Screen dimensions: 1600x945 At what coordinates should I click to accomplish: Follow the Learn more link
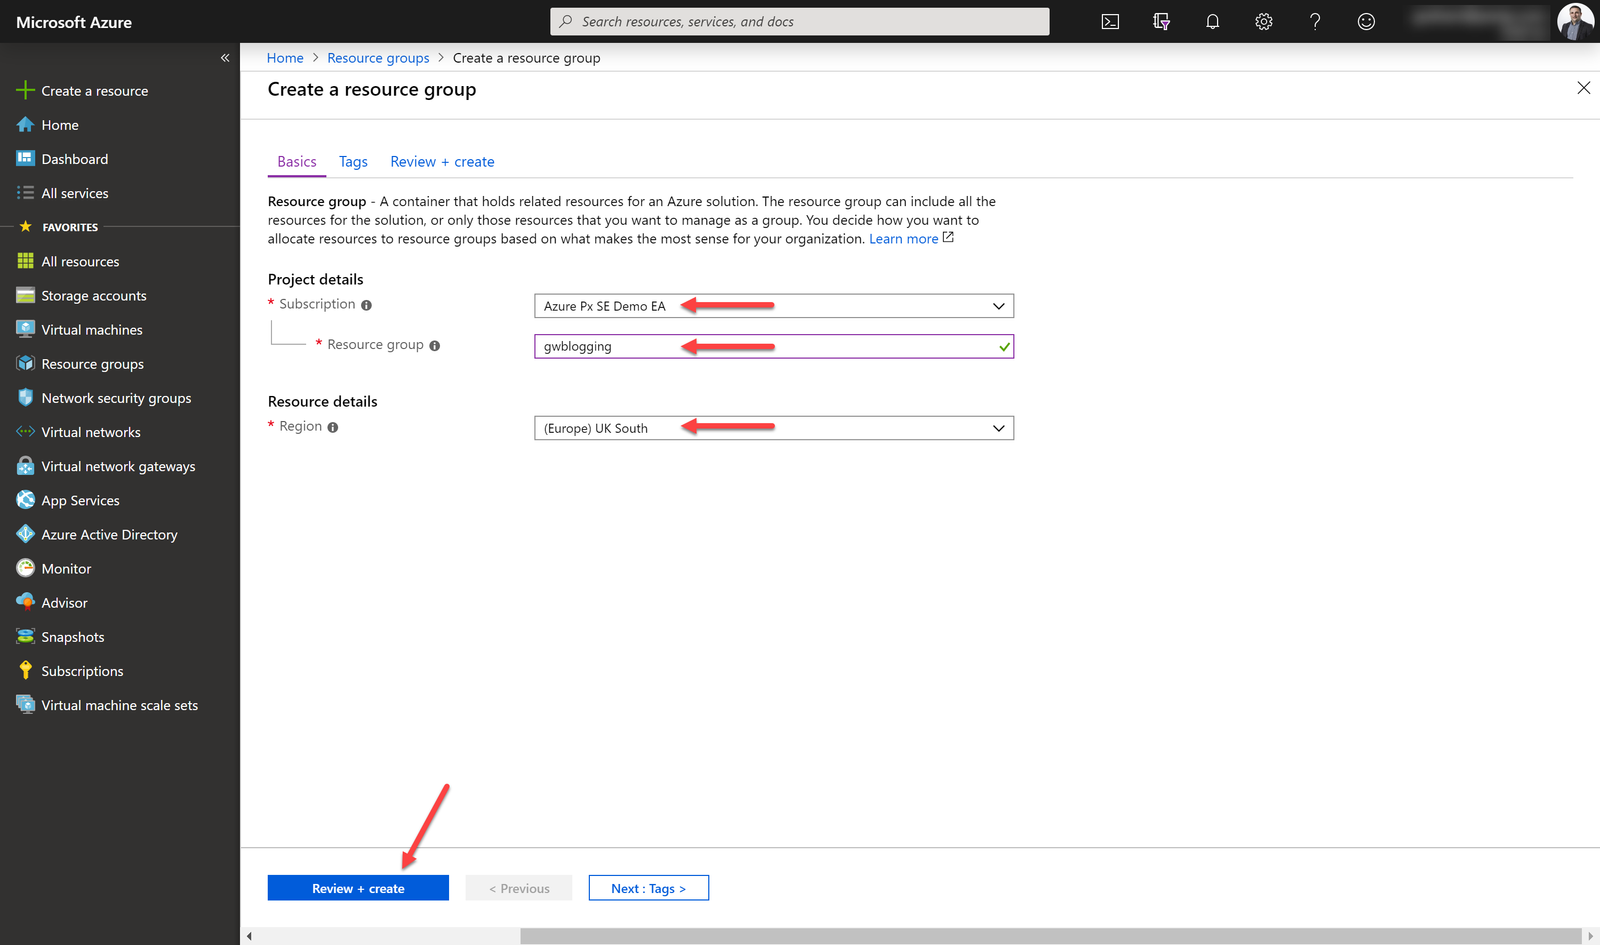tap(903, 238)
